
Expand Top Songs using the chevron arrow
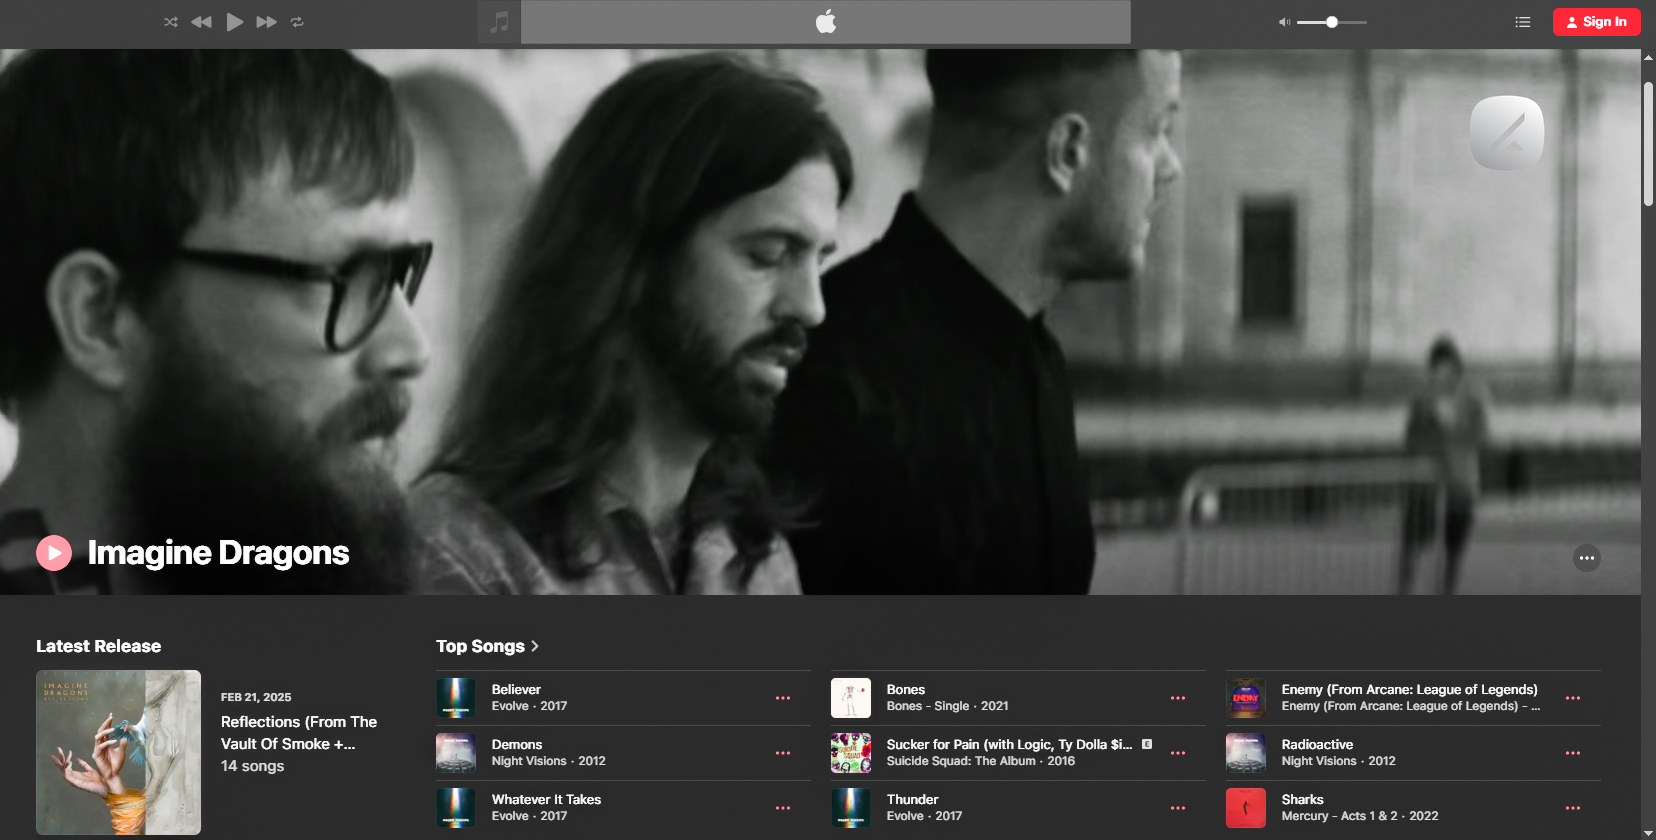pos(535,646)
